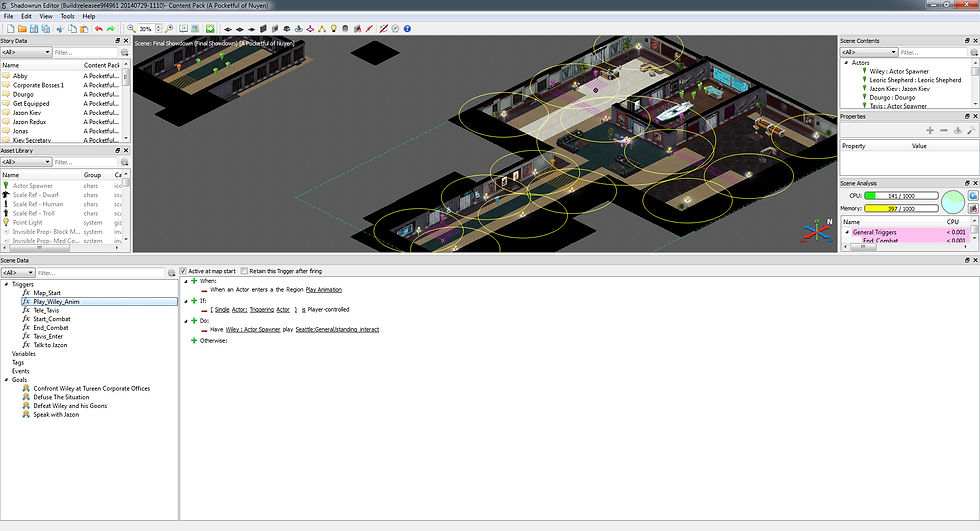Click the Paste clipboard toolbar icon
The height and width of the screenshot is (531, 980).
(84, 29)
